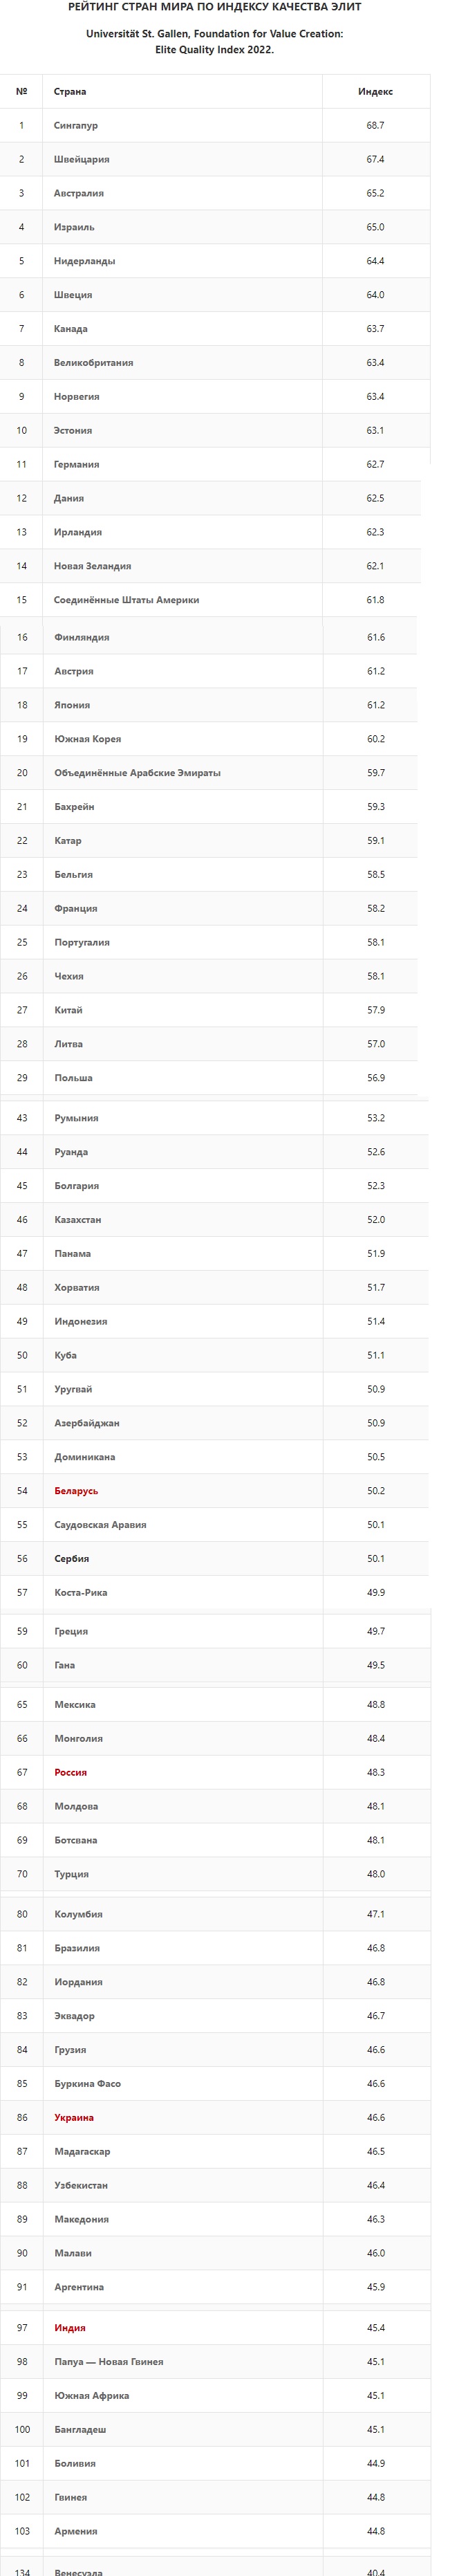Click the highlighted Украина entry
Image resolution: width=459 pixels, height=2576 pixels.
tap(74, 2117)
